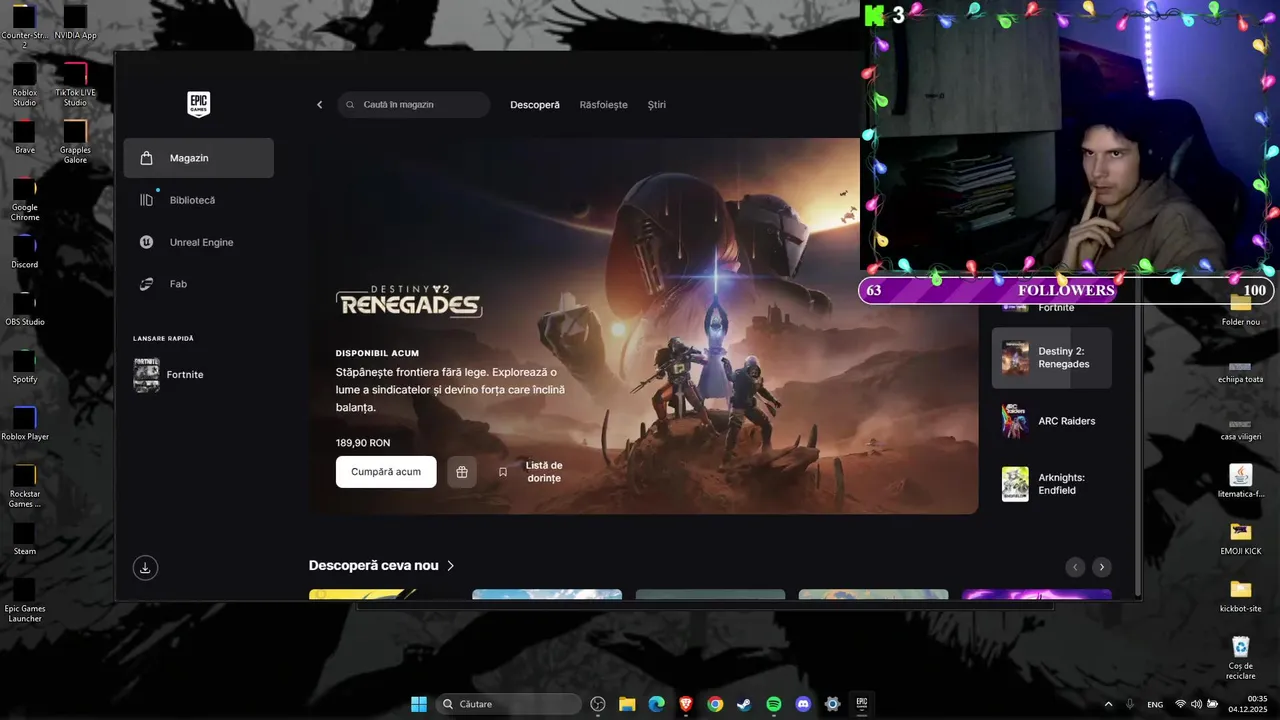The image size is (1280, 720).
Task: Open Discord desktop shortcut
Action: (24, 253)
